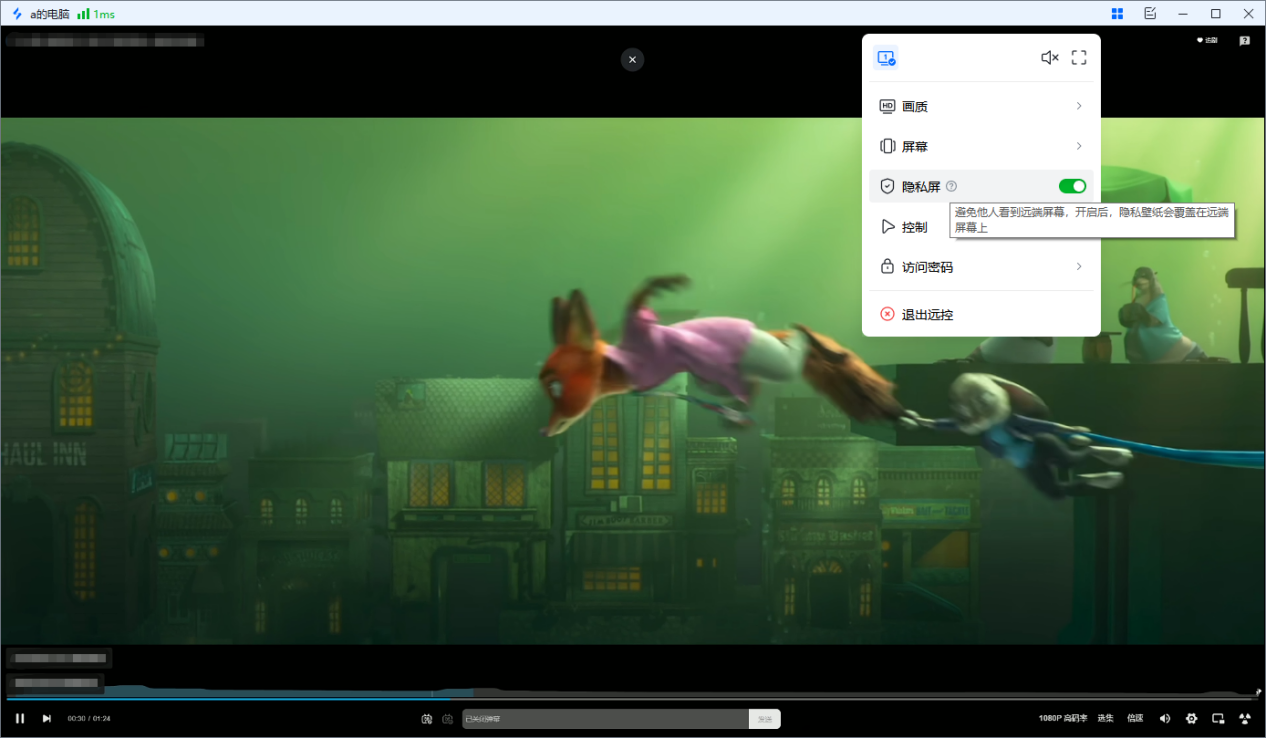
Task: Click the 隐私屏 help question mark icon
Action: 951,186
